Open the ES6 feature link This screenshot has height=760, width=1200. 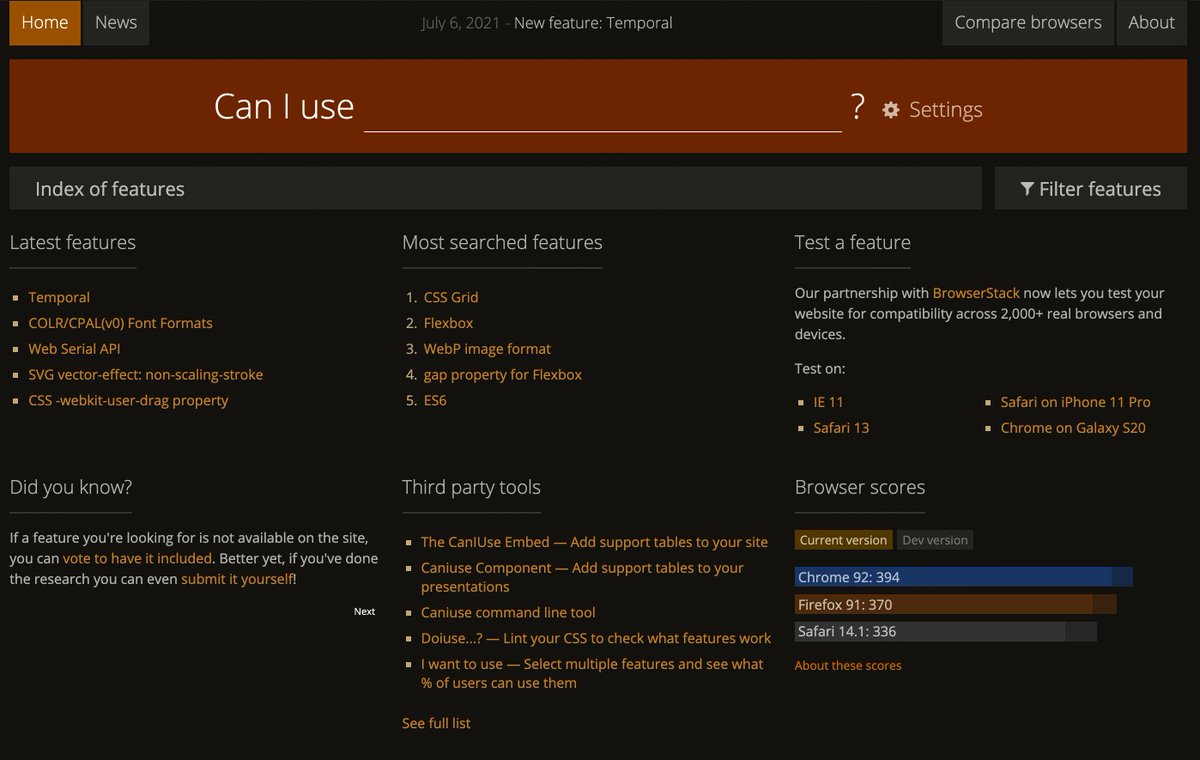coord(435,400)
